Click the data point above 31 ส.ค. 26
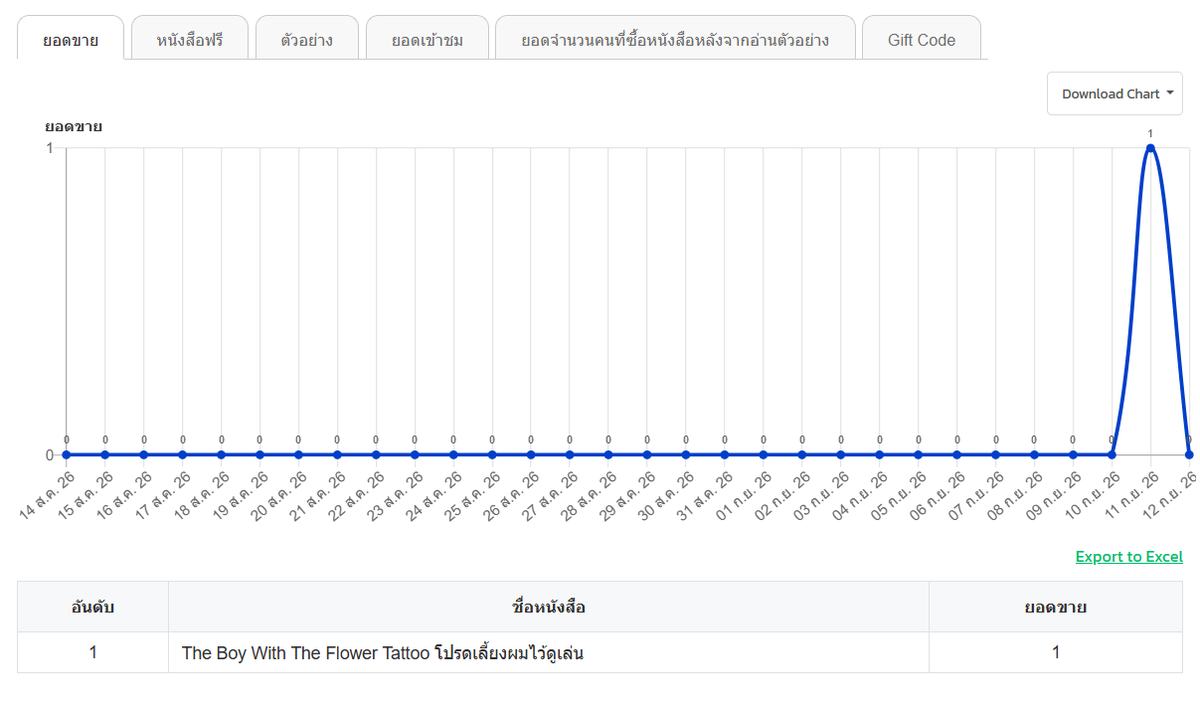Screen dimensions: 1200x708 (724, 455)
